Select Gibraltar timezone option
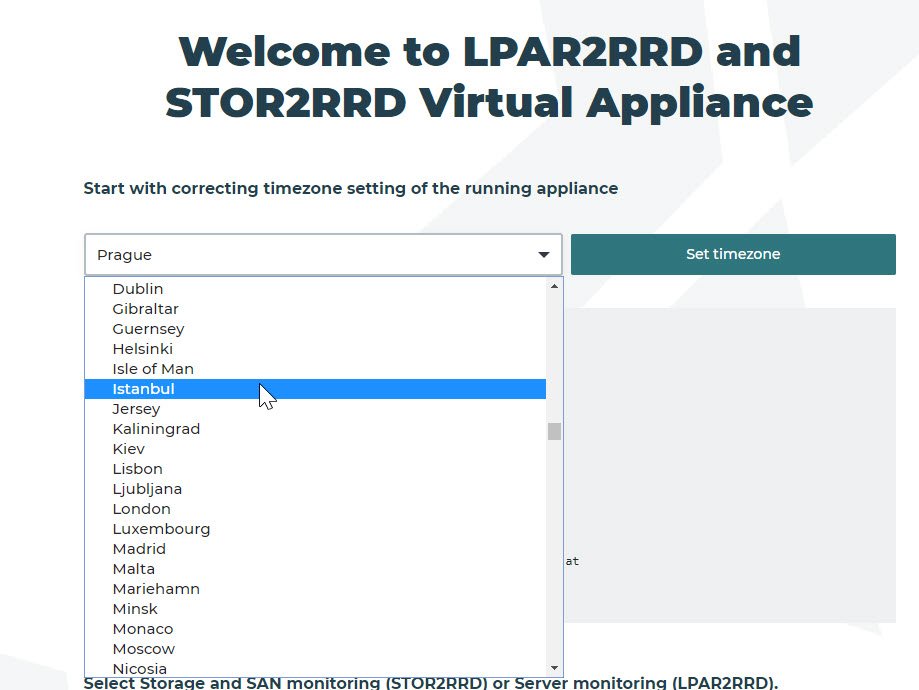 point(146,309)
